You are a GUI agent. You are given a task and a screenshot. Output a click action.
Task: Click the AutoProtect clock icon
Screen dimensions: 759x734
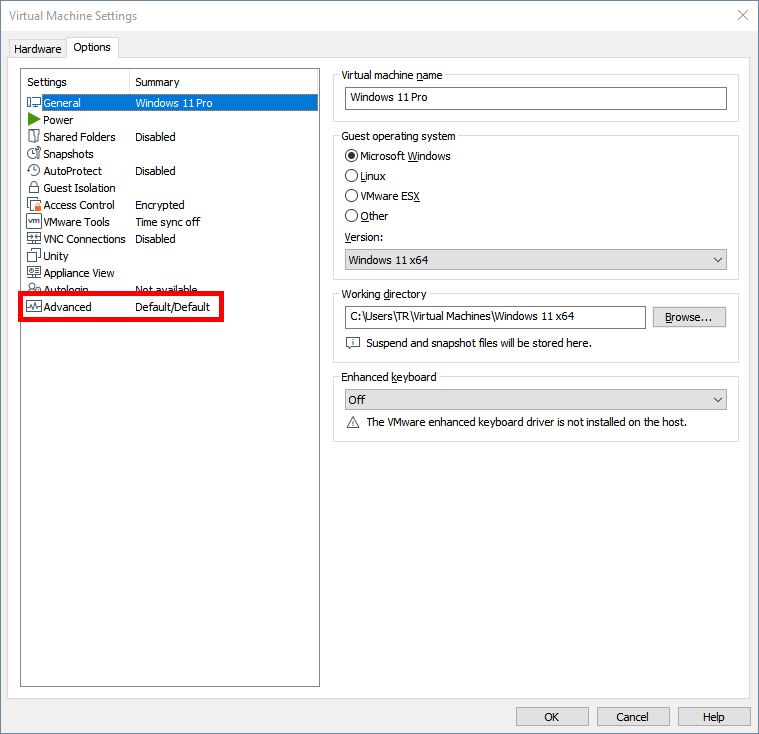click(x=34, y=170)
